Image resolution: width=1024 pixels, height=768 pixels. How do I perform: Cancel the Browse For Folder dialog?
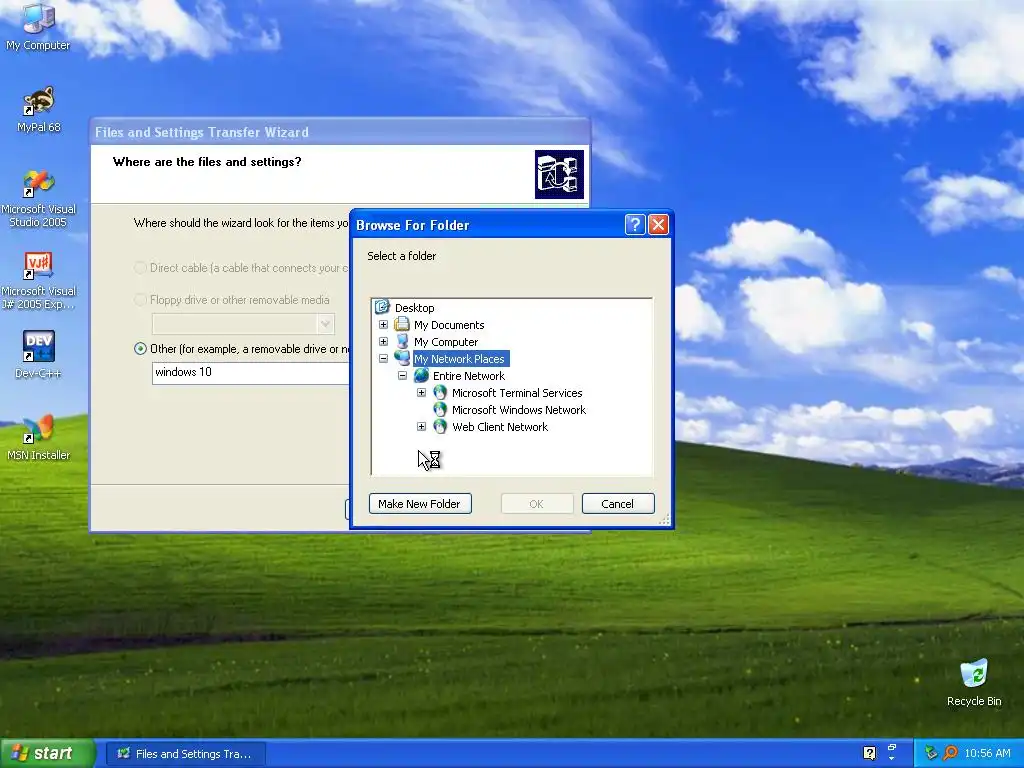[x=618, y=504]
